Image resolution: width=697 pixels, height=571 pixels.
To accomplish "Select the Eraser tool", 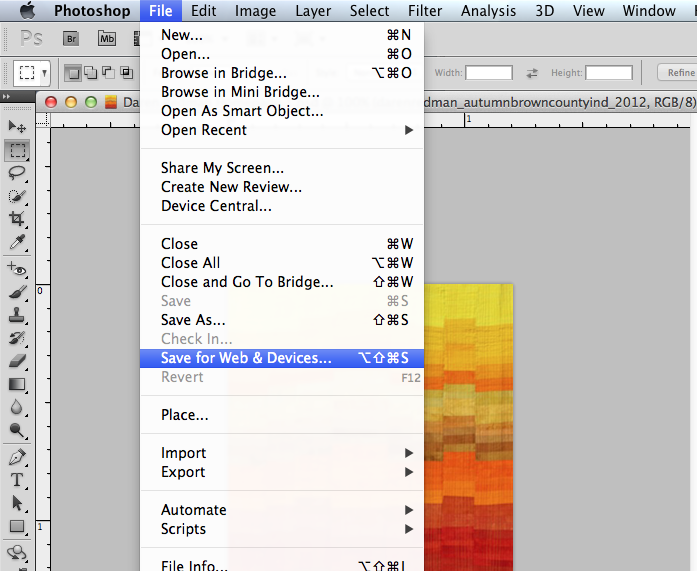I will point(17,361).
